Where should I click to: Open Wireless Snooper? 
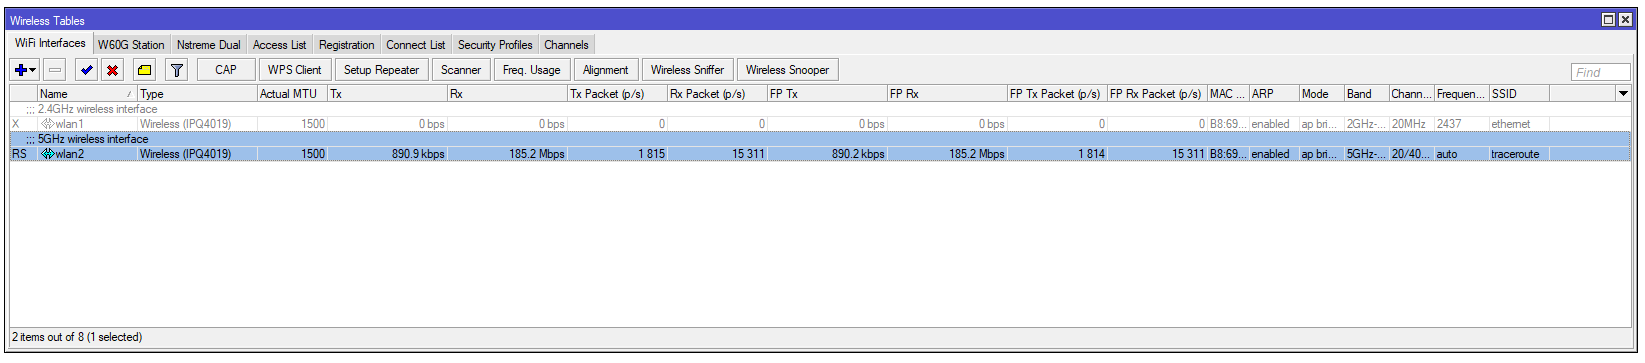click(788, 70)
